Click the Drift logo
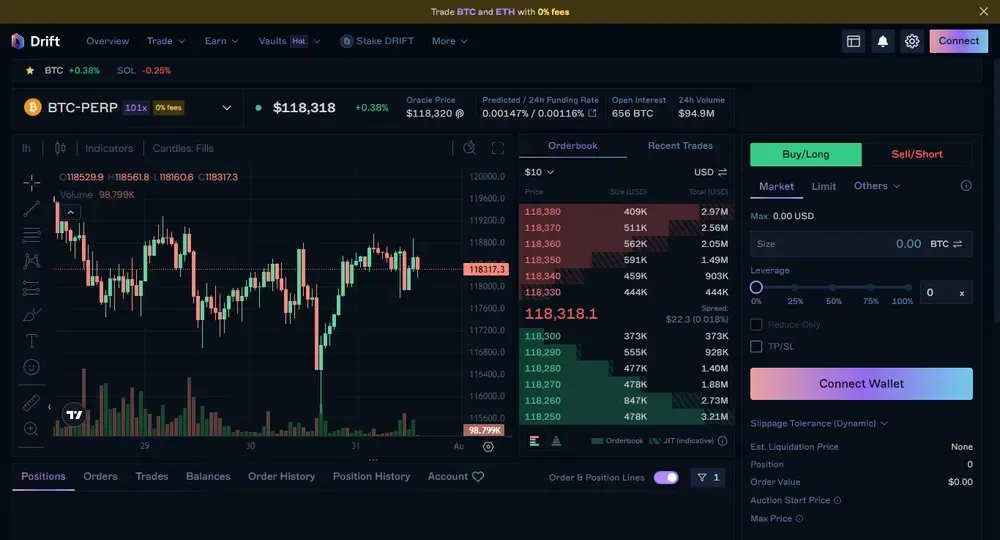1000x540 pixels. tap(36, 41)
